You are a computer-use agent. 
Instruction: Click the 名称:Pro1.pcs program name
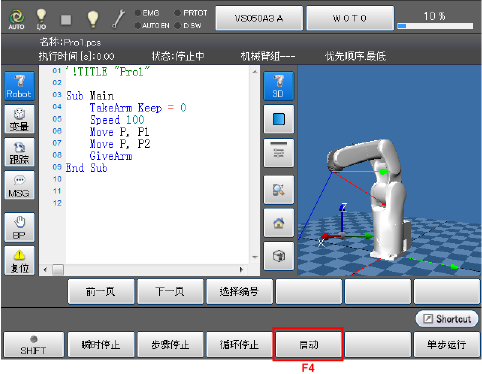(x=70, y=42)
